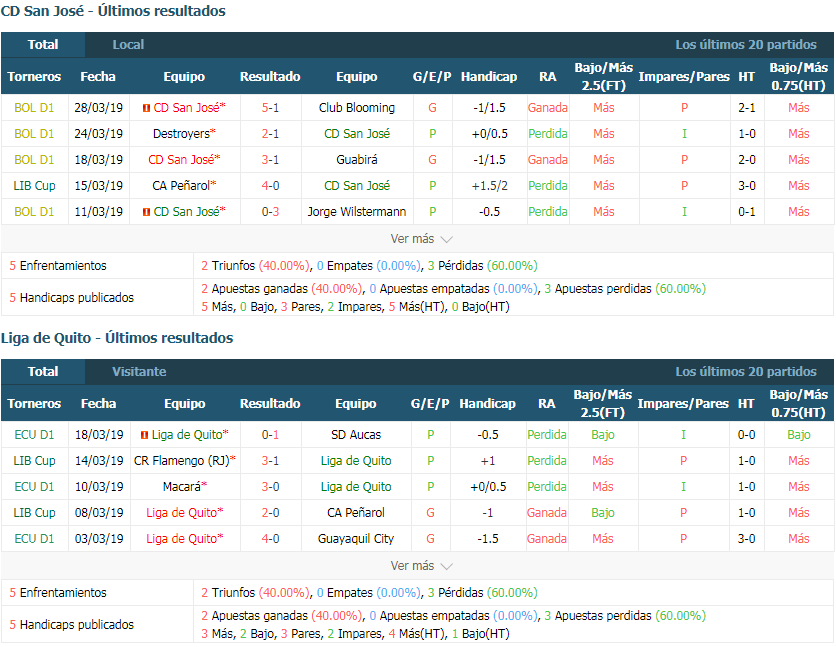Click ECU D1 tournament on 10/03/19

pos(34,487)
